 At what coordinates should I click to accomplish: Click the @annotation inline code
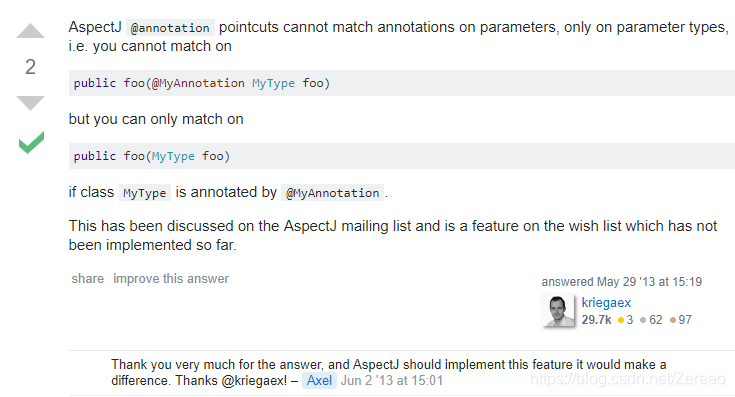pos(170,28)
